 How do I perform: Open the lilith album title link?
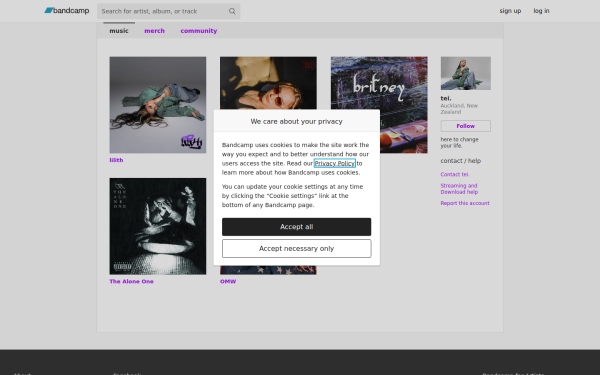(x=116, y=160)
